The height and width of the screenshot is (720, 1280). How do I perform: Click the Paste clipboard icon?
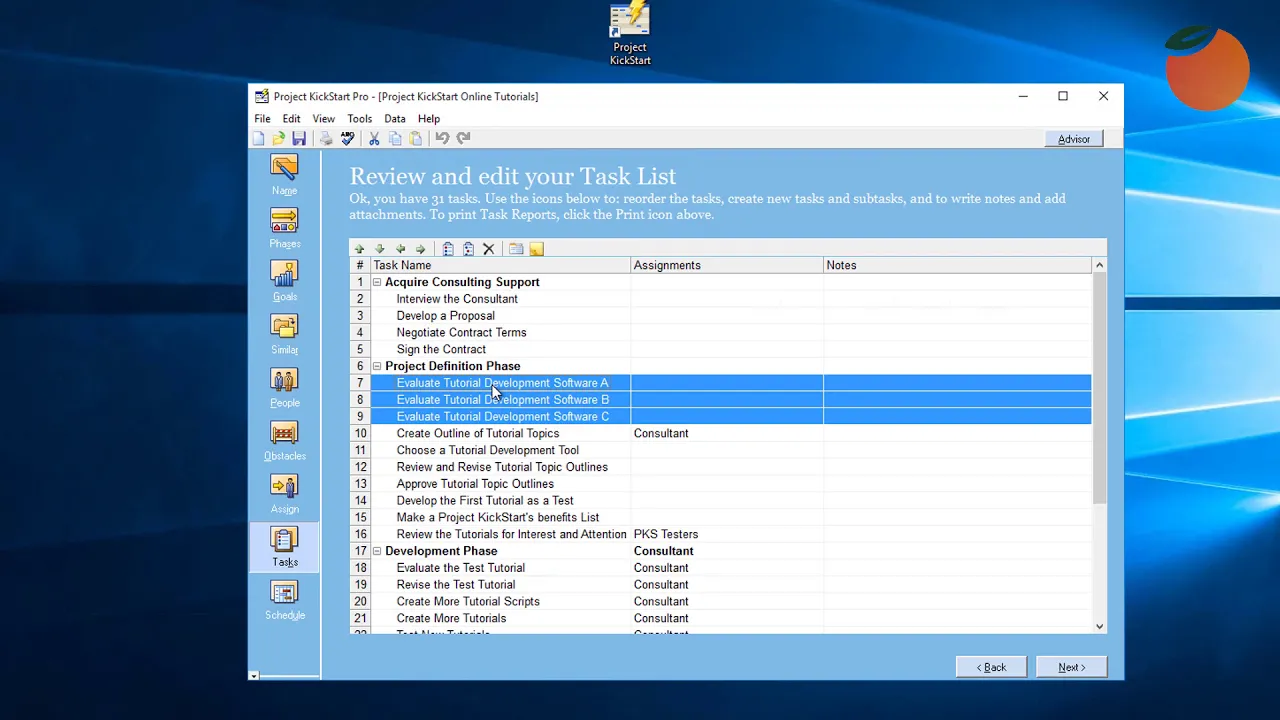(416, 138)
